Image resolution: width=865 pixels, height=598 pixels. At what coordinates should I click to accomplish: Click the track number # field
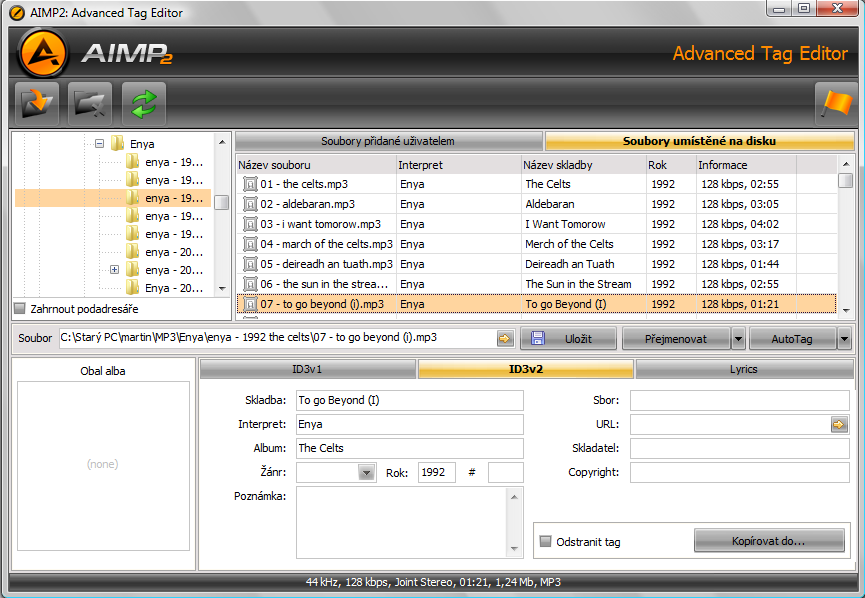click(x=505, y=473)
